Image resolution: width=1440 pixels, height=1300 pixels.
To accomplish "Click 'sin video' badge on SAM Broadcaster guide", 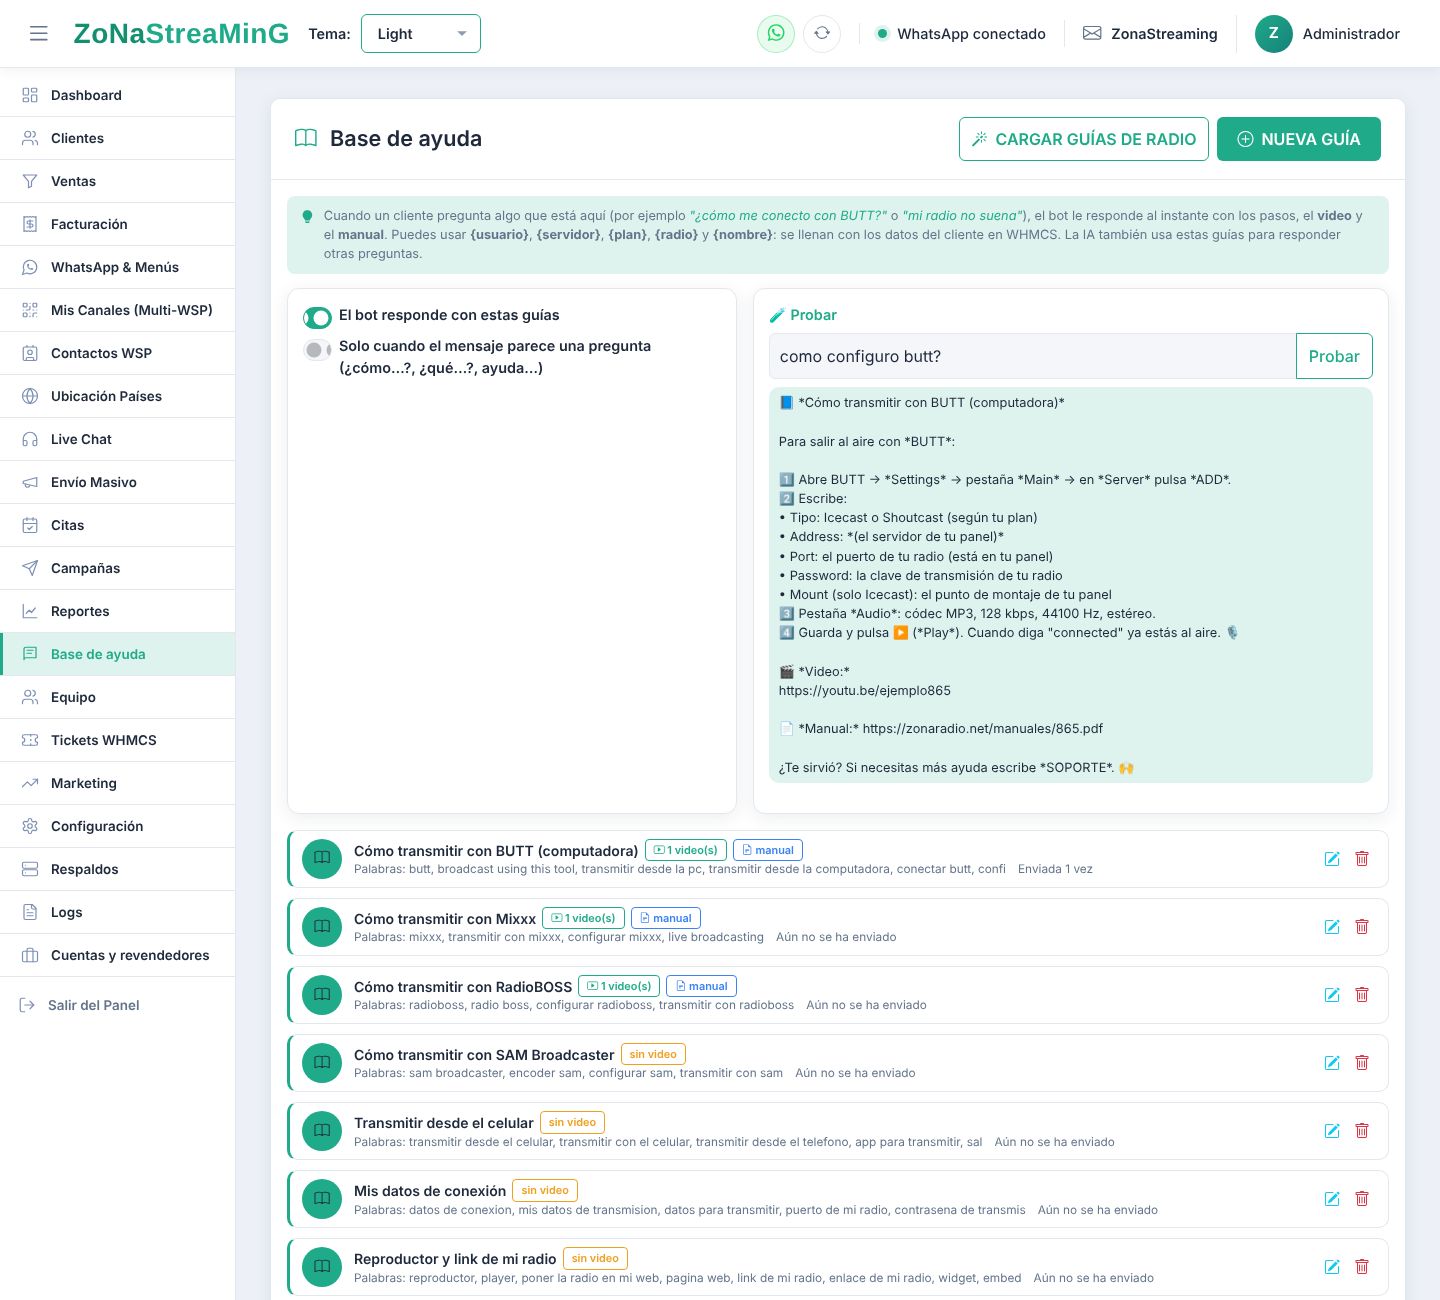I will [x=653, y=1054].
